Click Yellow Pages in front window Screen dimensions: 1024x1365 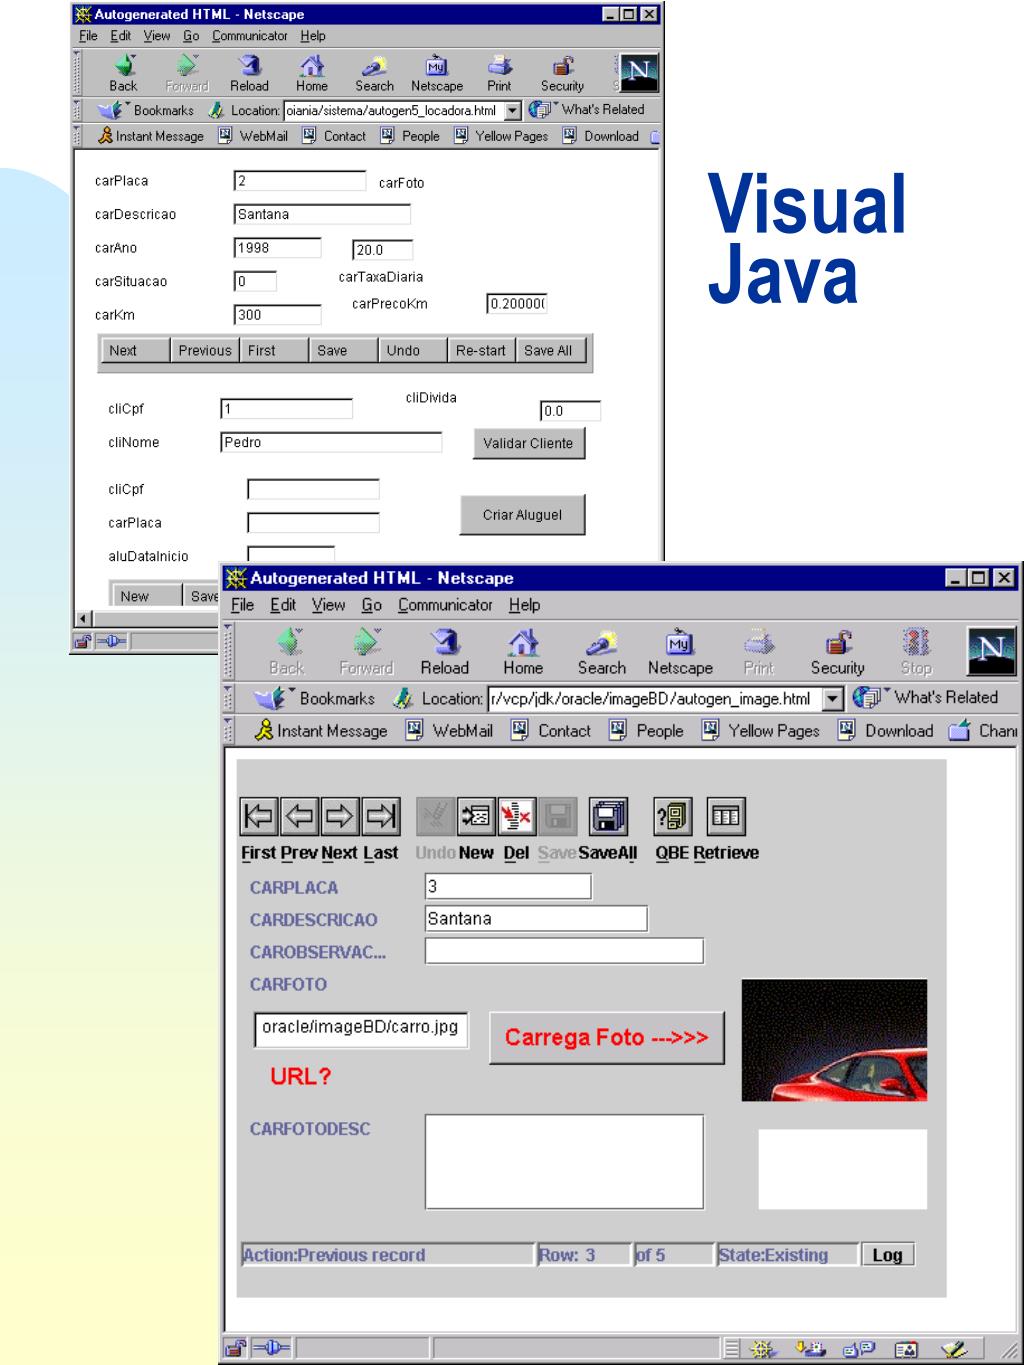[x=762, y=731]
